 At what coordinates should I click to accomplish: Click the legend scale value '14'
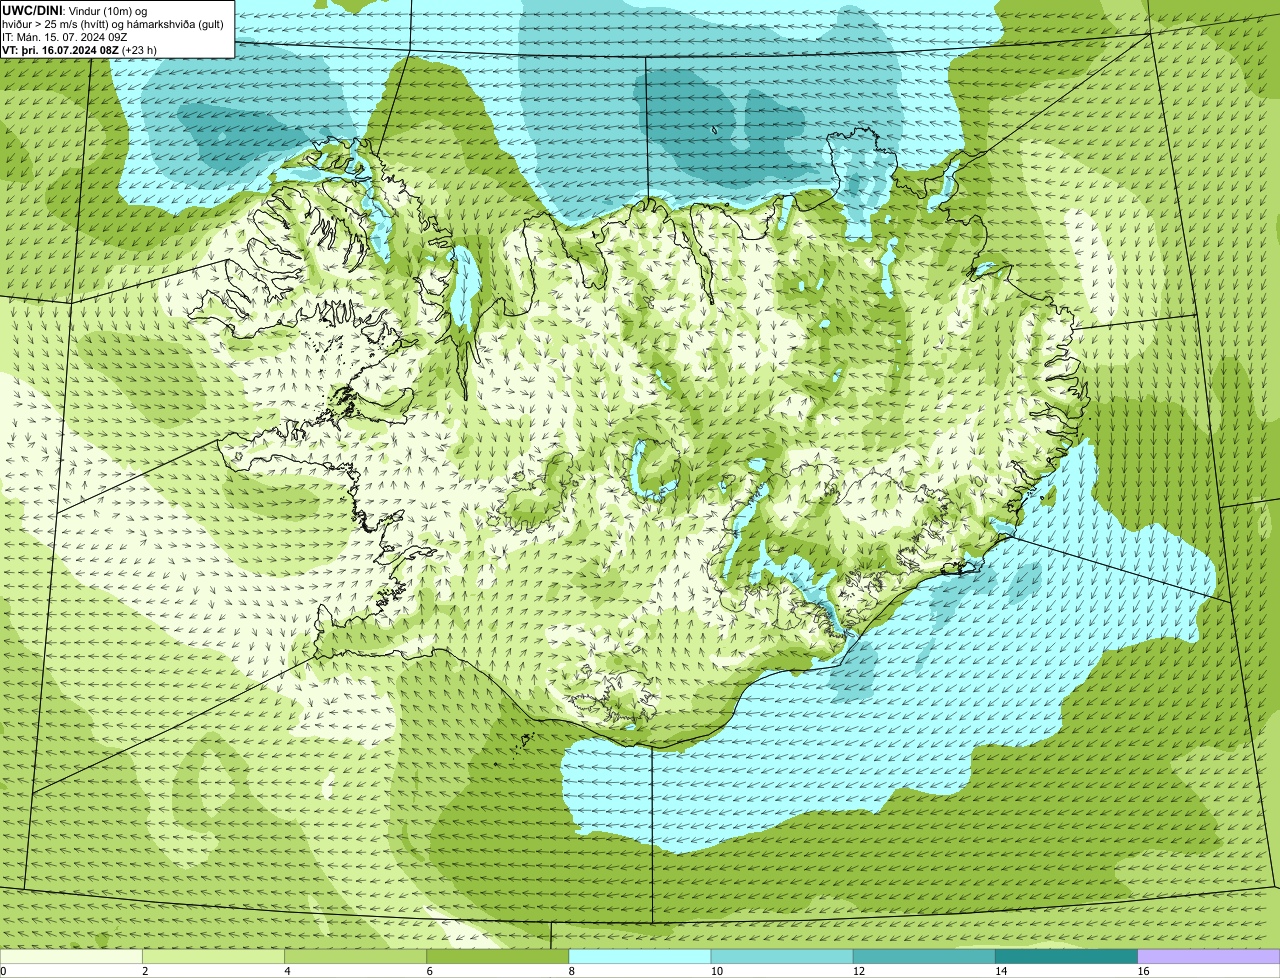[1002, 971]
